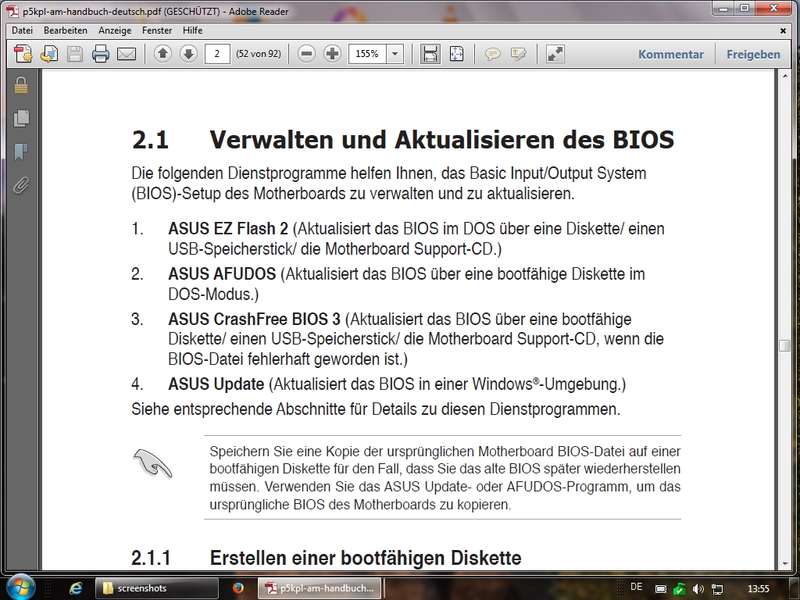
Task: Go to the next page with the down arrow
Action: (x=189, y=53)
